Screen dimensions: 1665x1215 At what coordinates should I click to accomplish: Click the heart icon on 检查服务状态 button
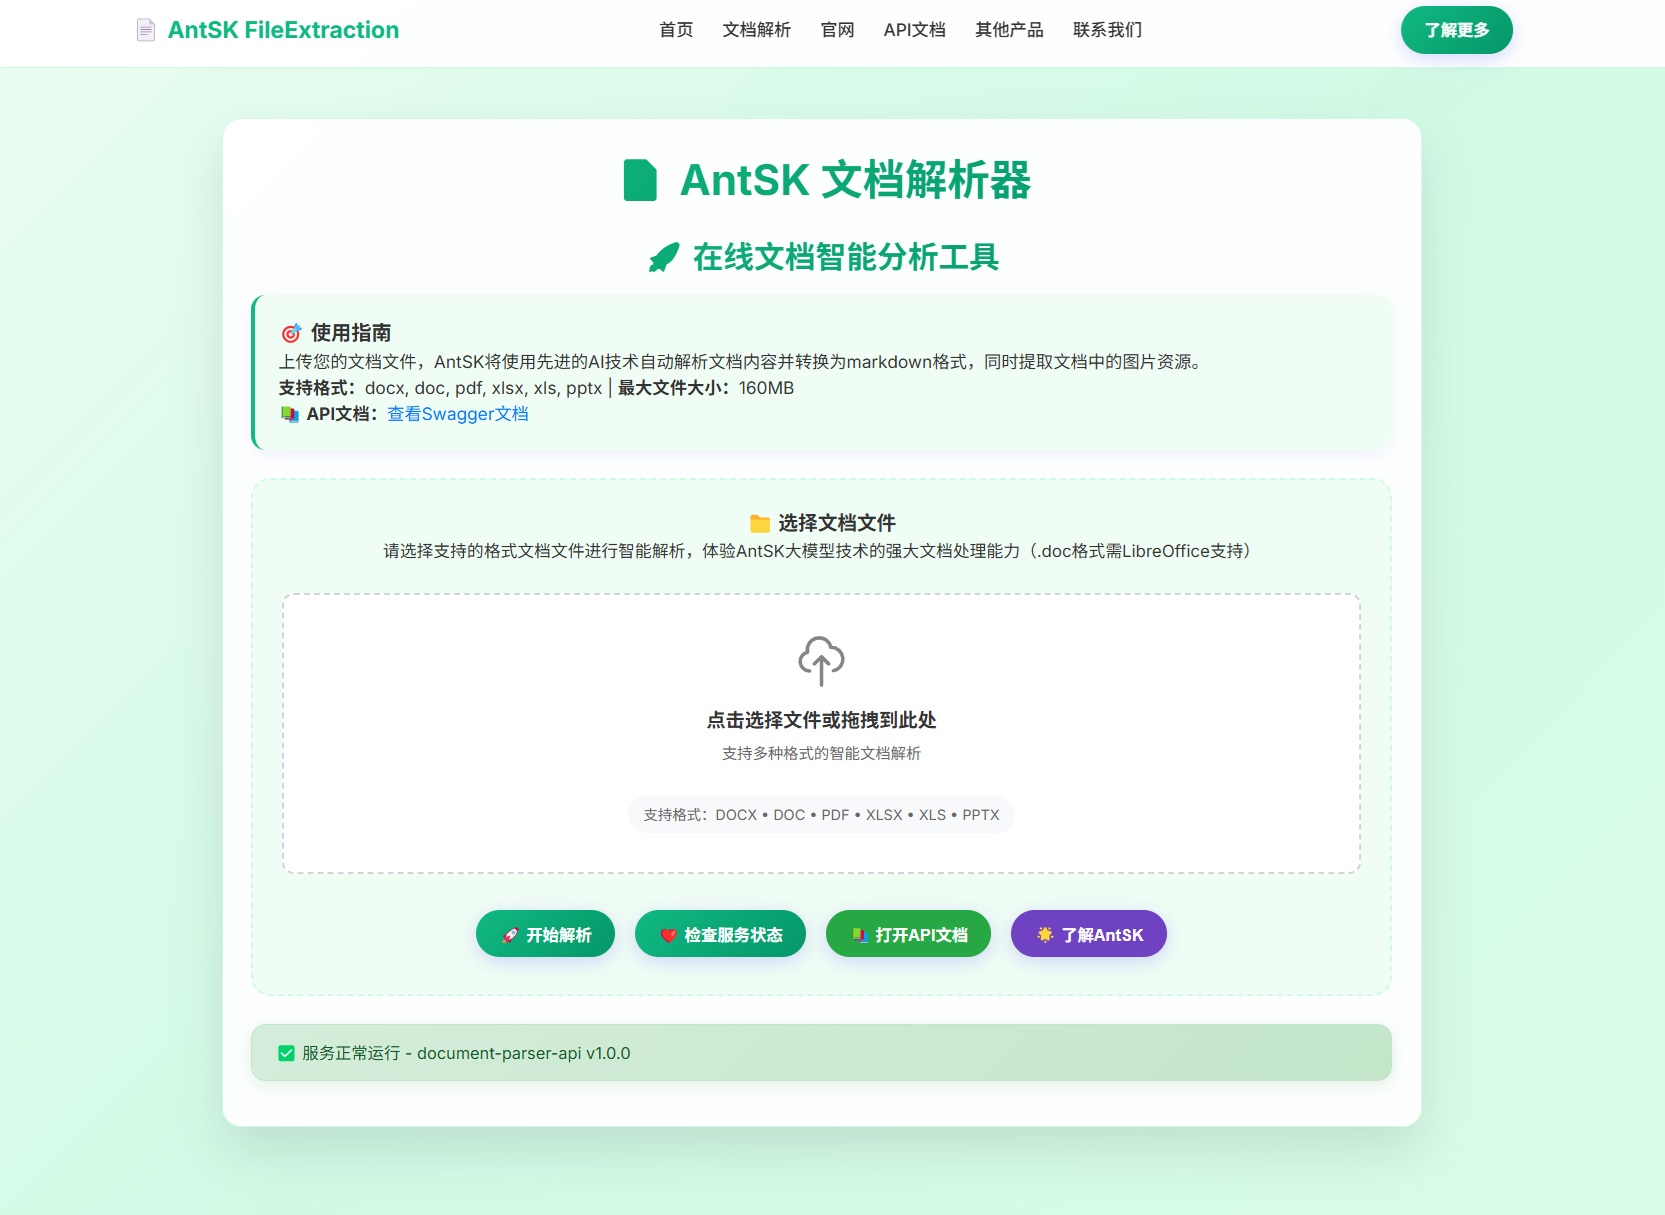tap(668, 933)
